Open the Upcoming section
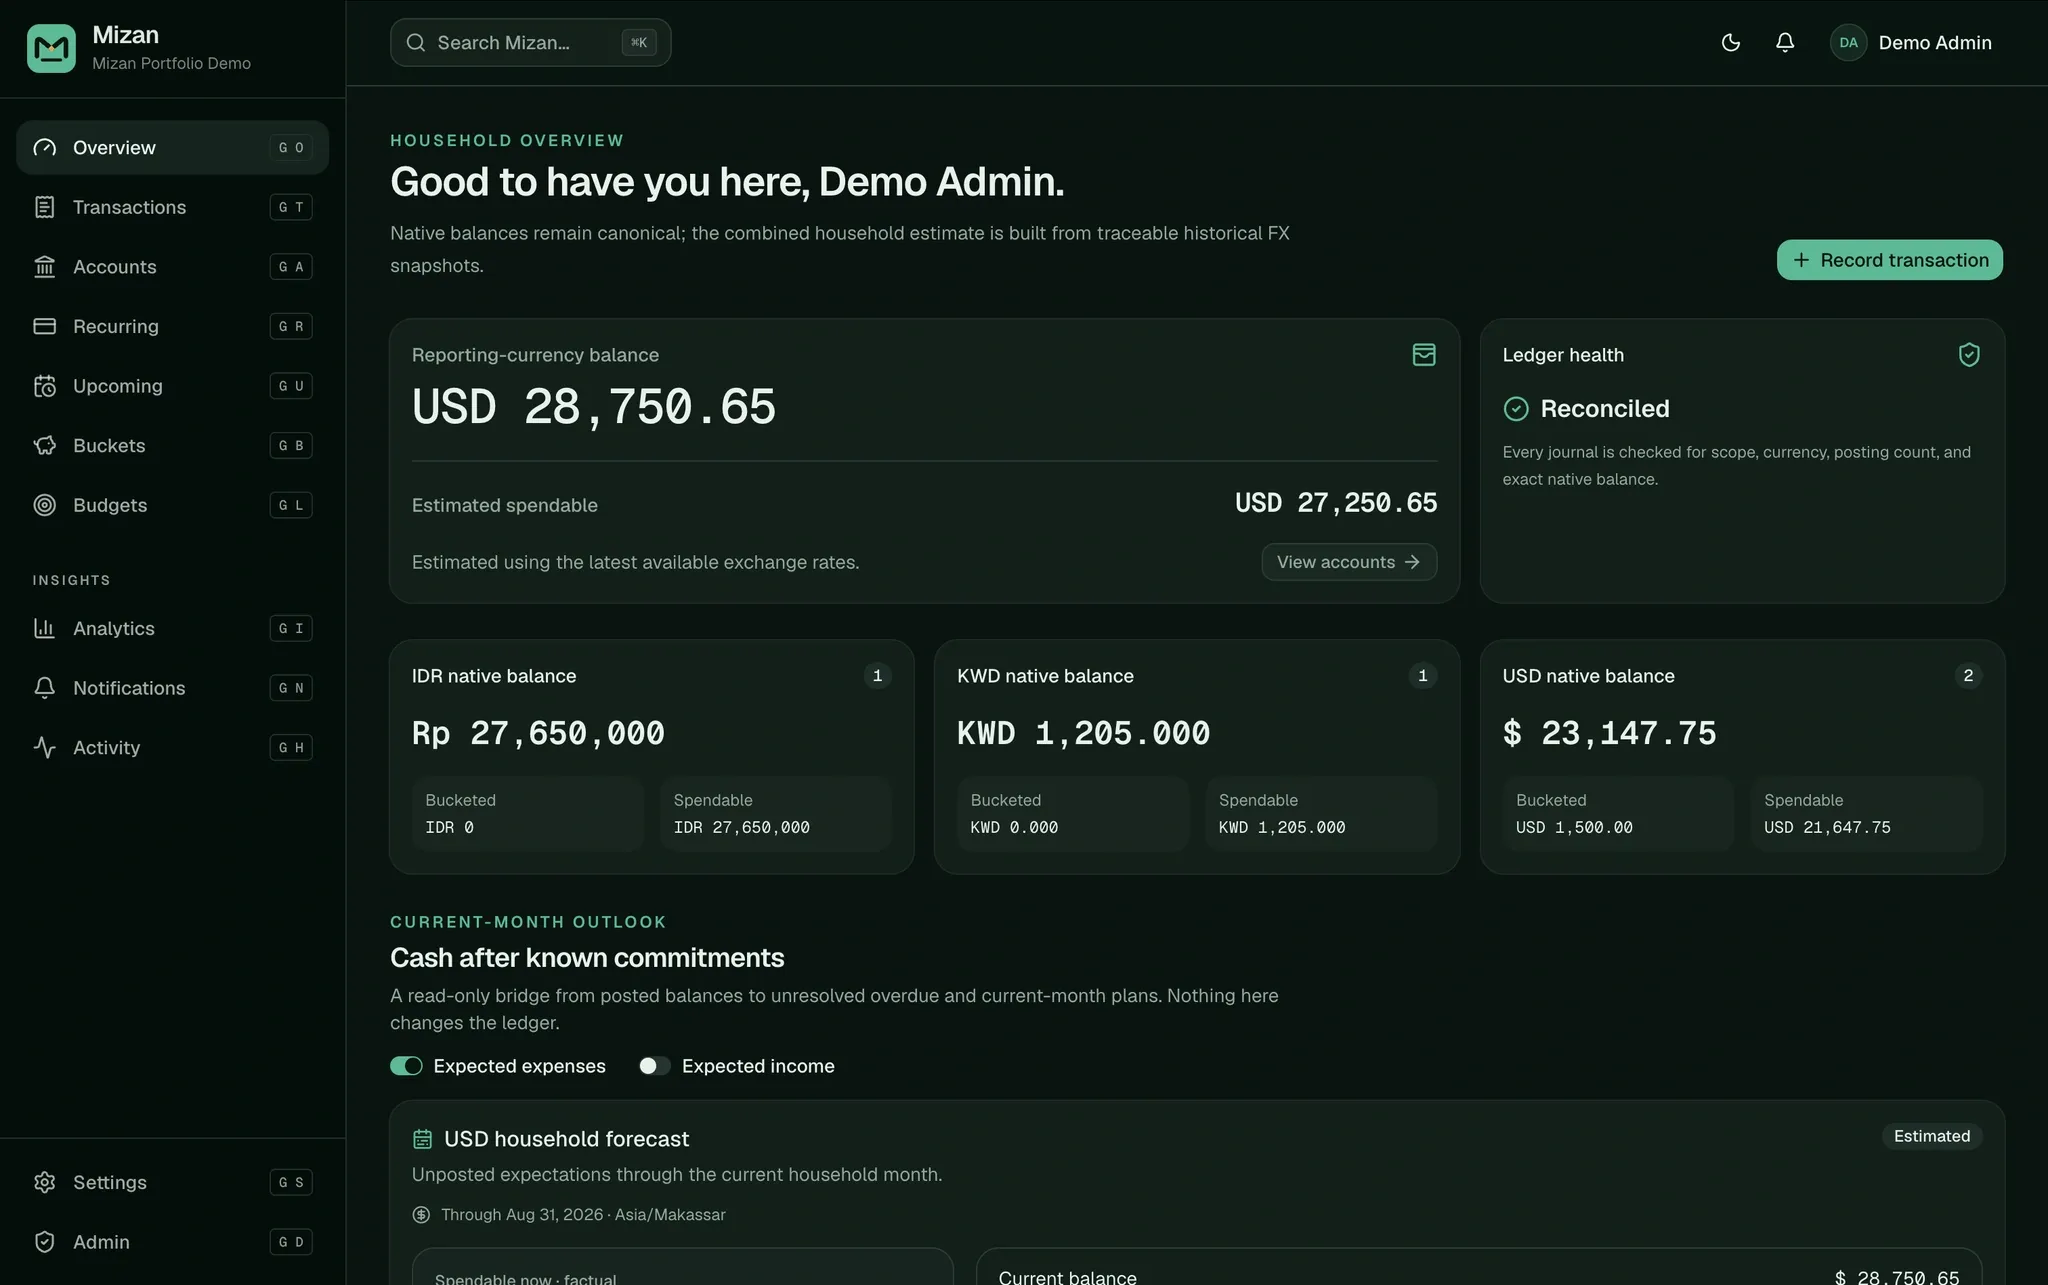Screen dimensions: 2048x1285 tap(172, 386)
